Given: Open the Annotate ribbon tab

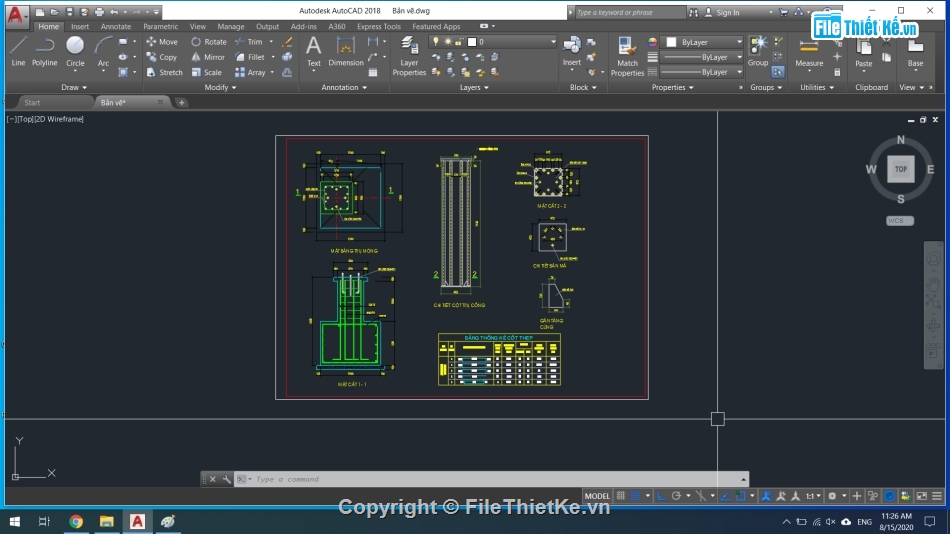Looking at the screenshot, I should pyautogui.click(x=116, y=26).
